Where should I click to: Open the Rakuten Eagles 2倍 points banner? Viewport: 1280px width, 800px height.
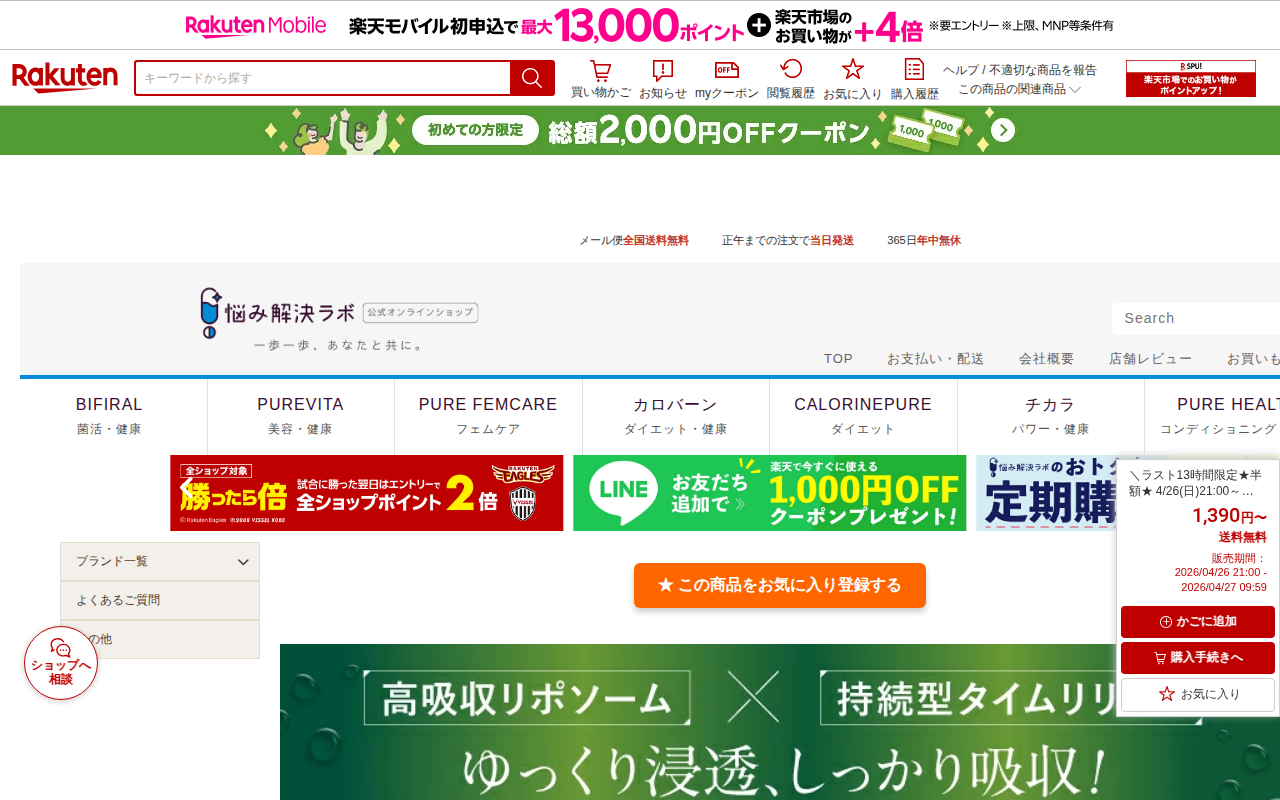pos(367,493)
